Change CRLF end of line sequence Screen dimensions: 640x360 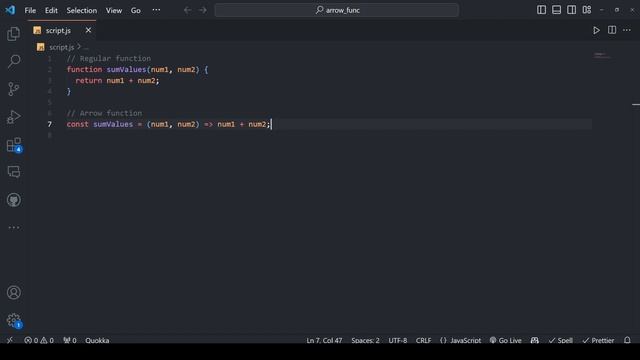(x=423, y=340)
